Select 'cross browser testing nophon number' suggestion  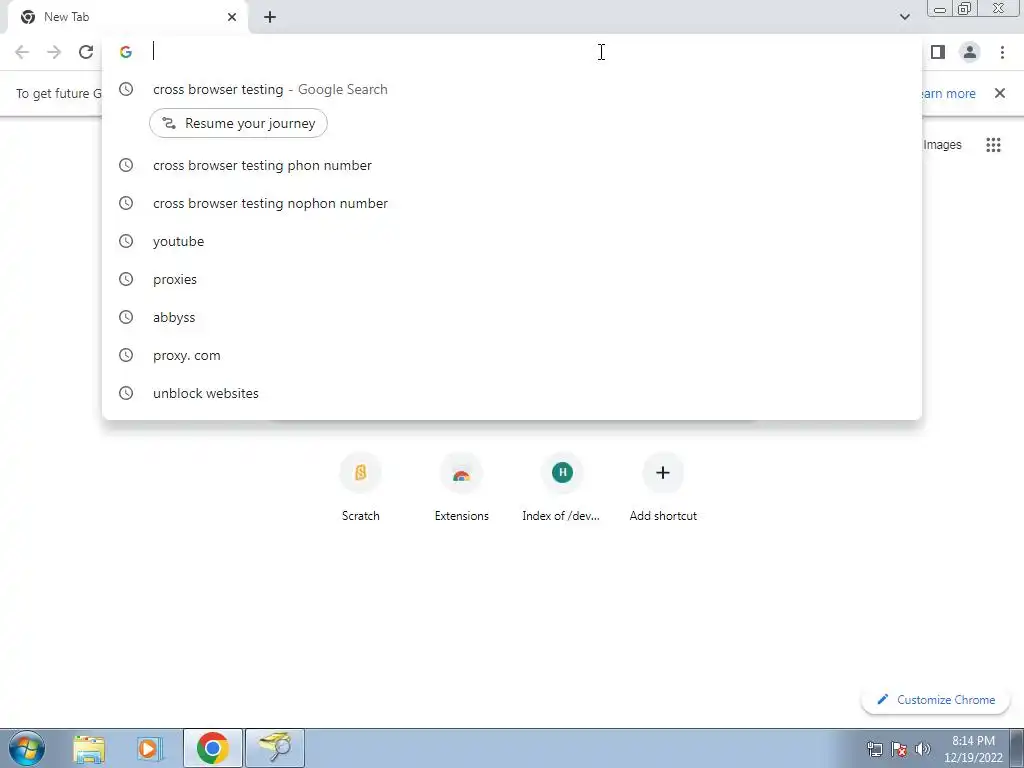point(512,203)
